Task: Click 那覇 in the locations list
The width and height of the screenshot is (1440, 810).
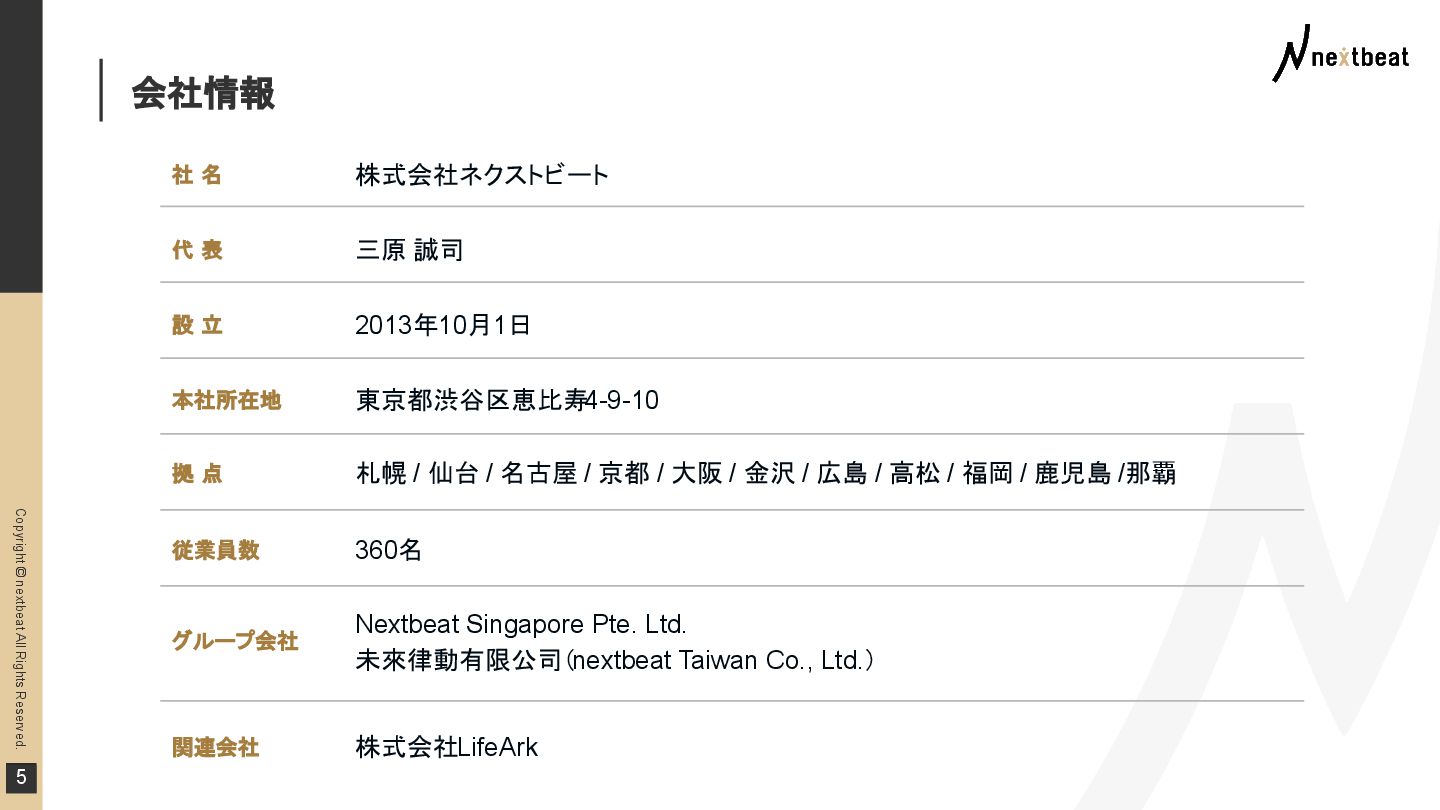Action: pos(1151,474)
